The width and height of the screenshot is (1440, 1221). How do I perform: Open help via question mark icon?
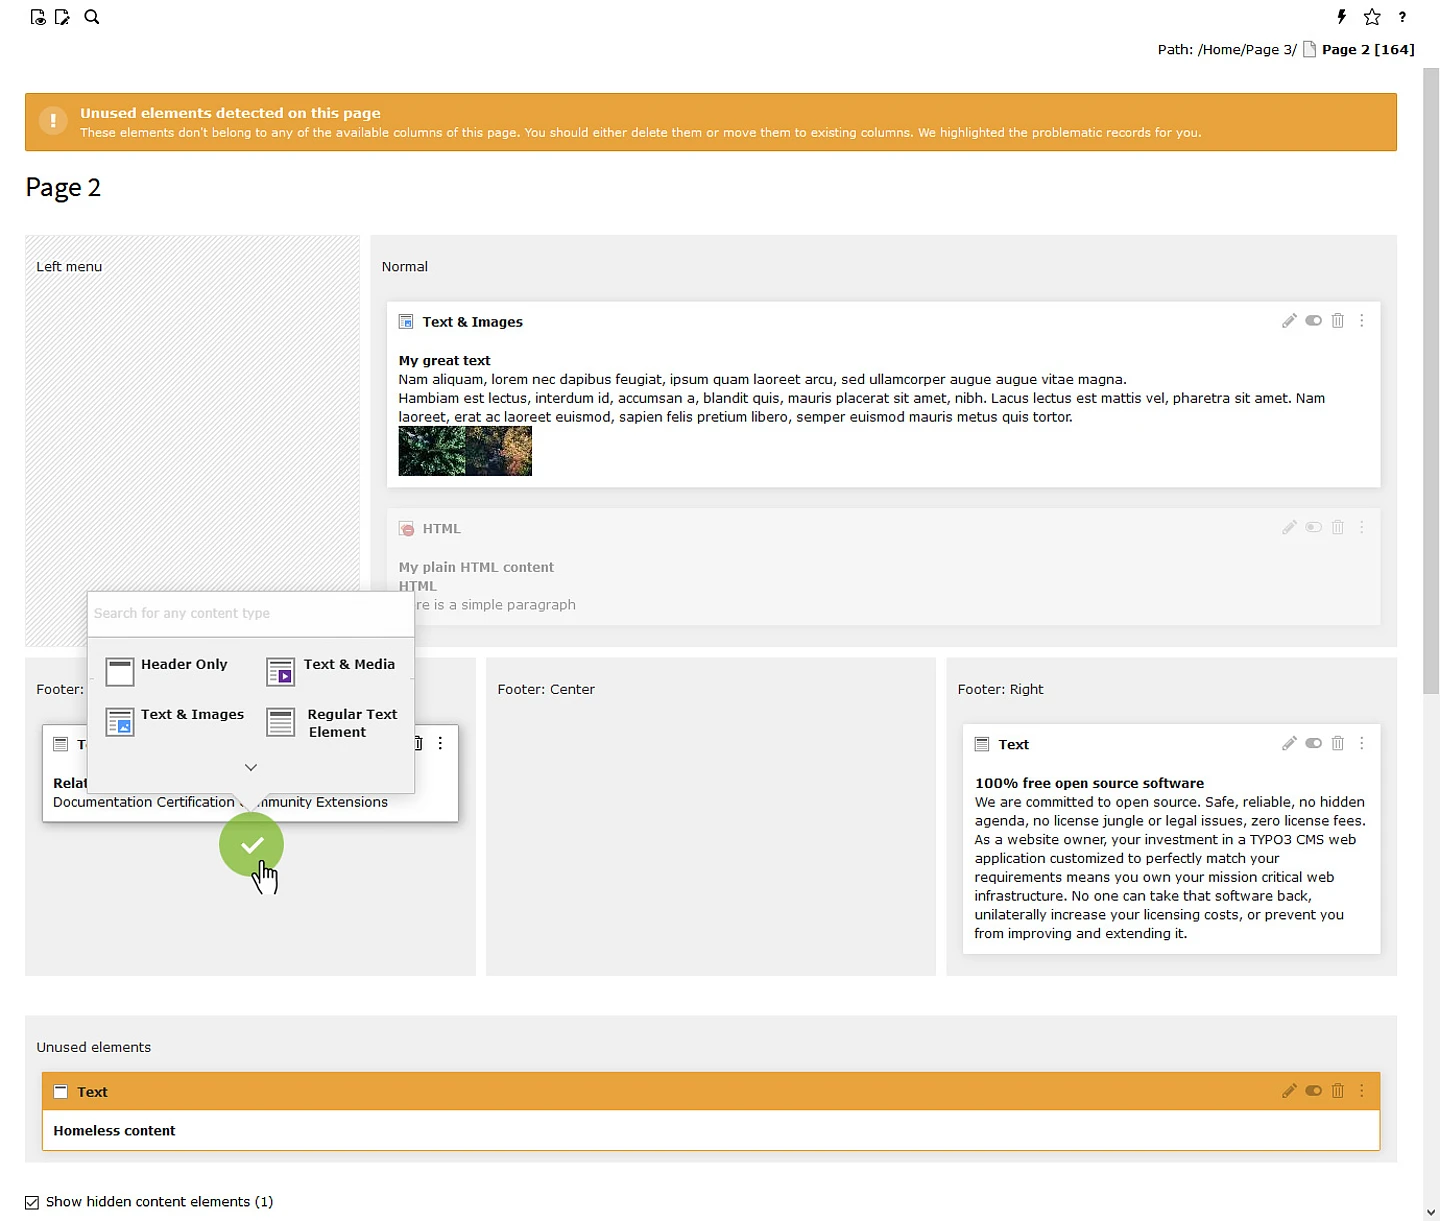[1402, 17]
